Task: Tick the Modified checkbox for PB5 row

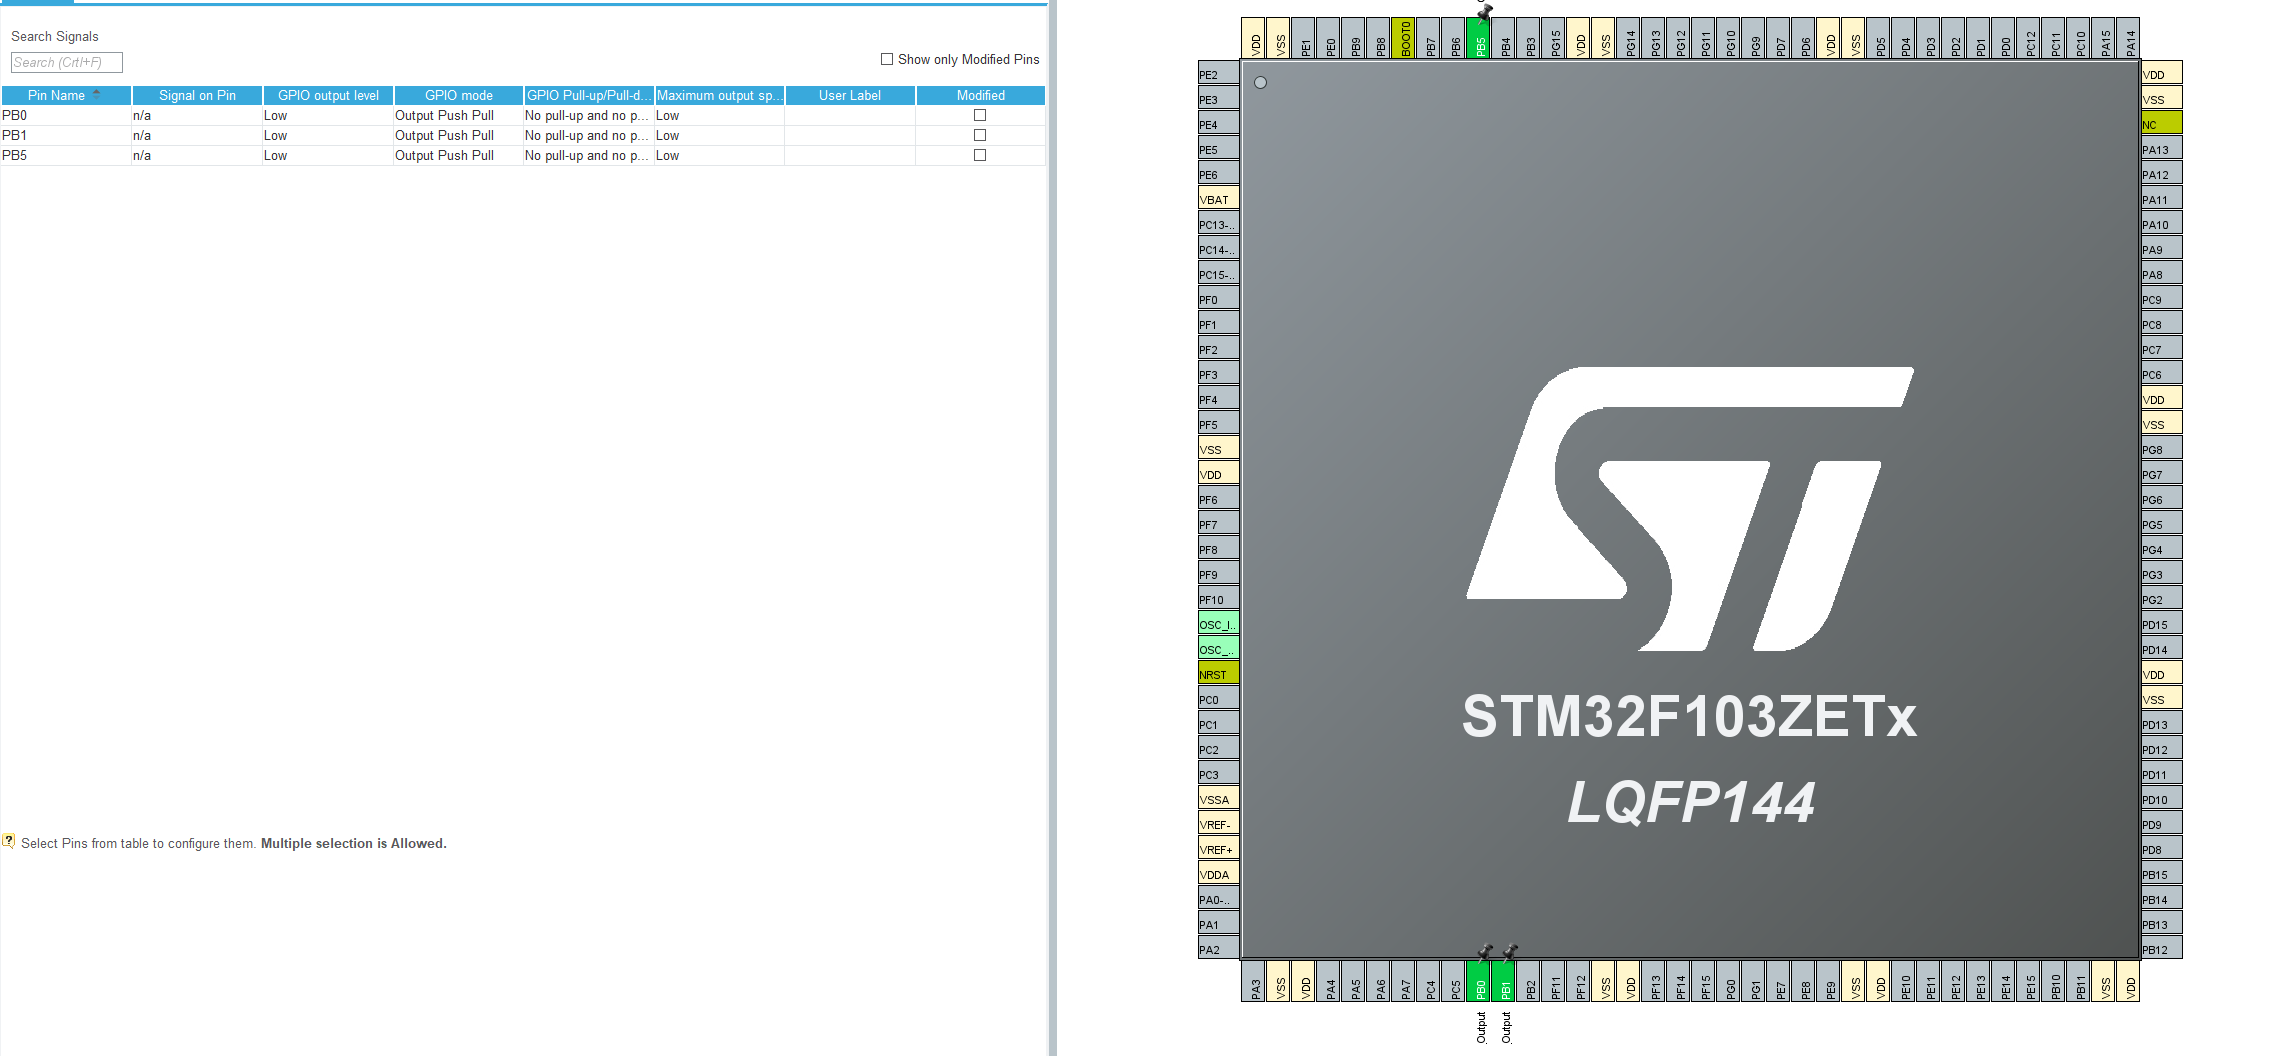Action: click(980, 155)
